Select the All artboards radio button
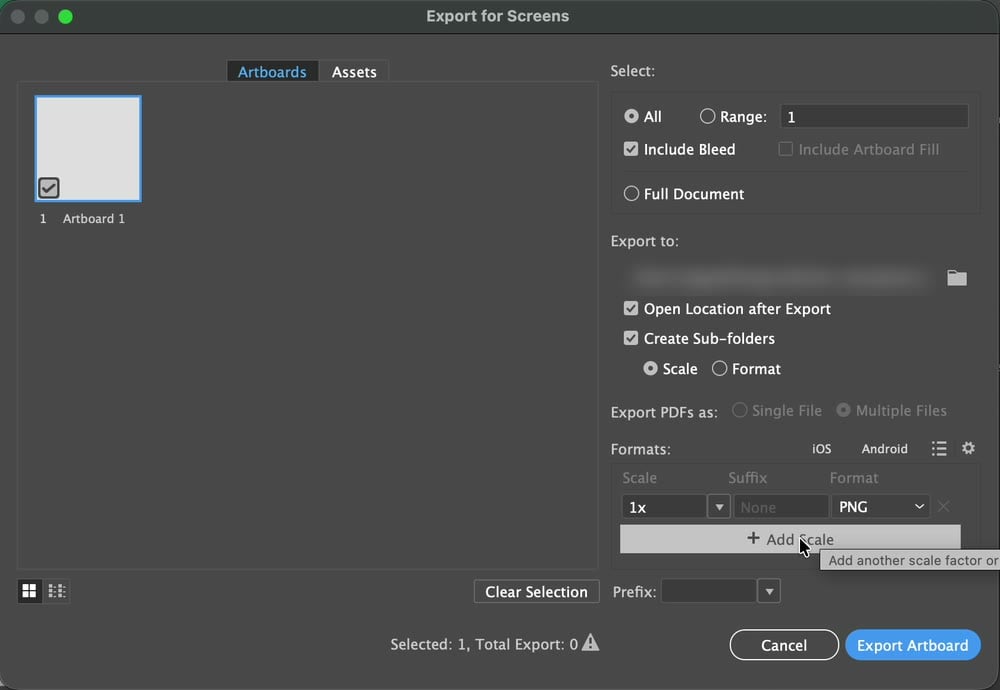 point(631,116)
